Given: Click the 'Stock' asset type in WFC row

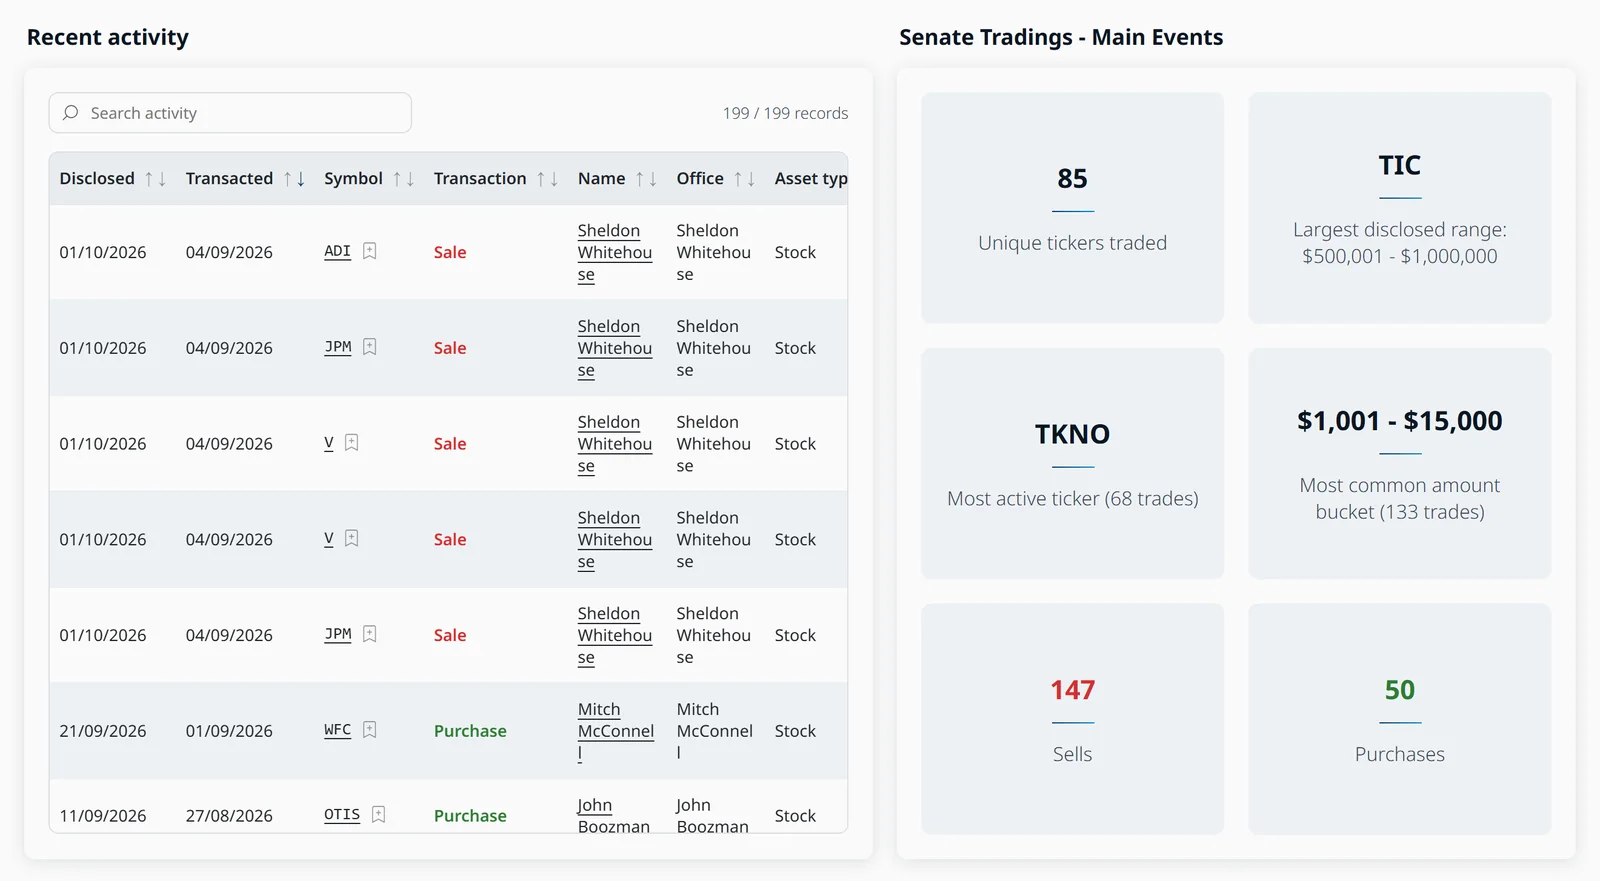Looking at the screenshot, I should (x=795, y=731).
